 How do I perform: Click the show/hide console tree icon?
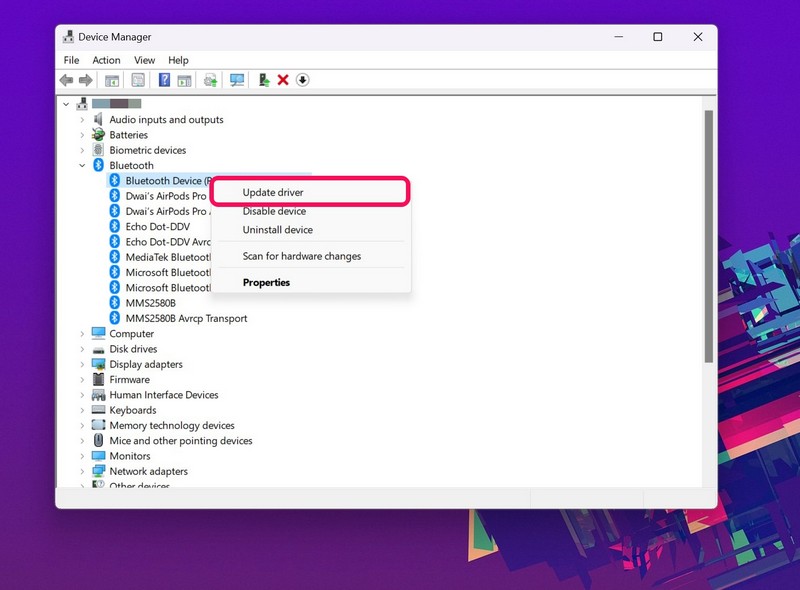coord(112,80)
